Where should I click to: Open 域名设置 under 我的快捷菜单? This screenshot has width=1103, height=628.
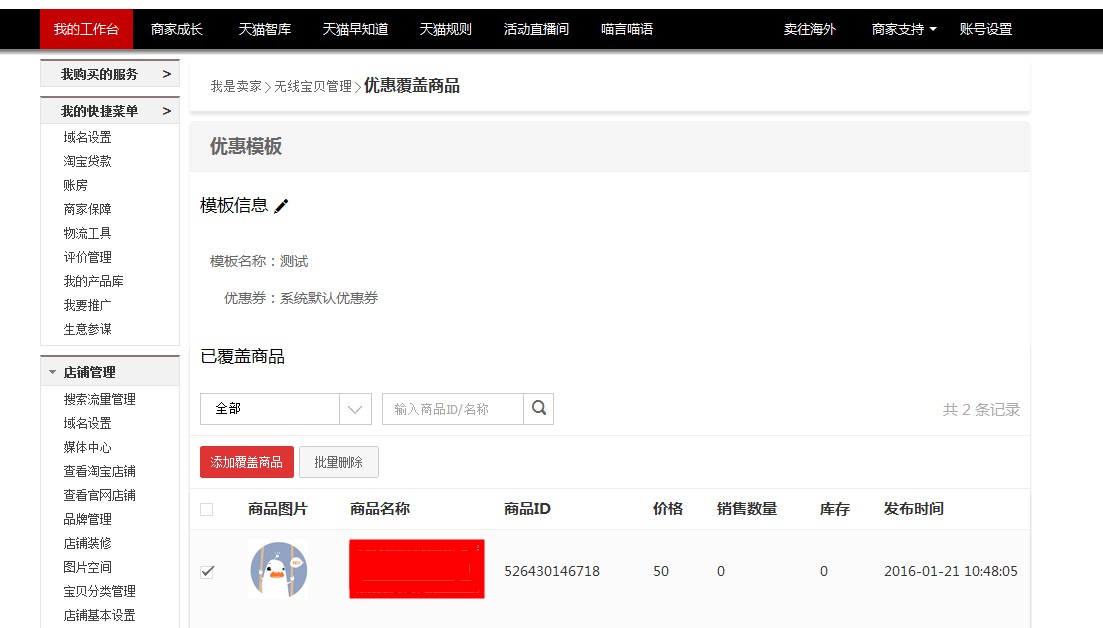(87, 137)
